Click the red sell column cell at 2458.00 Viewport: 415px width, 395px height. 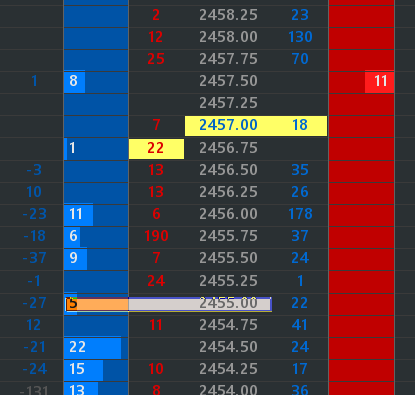pos(362,38)
